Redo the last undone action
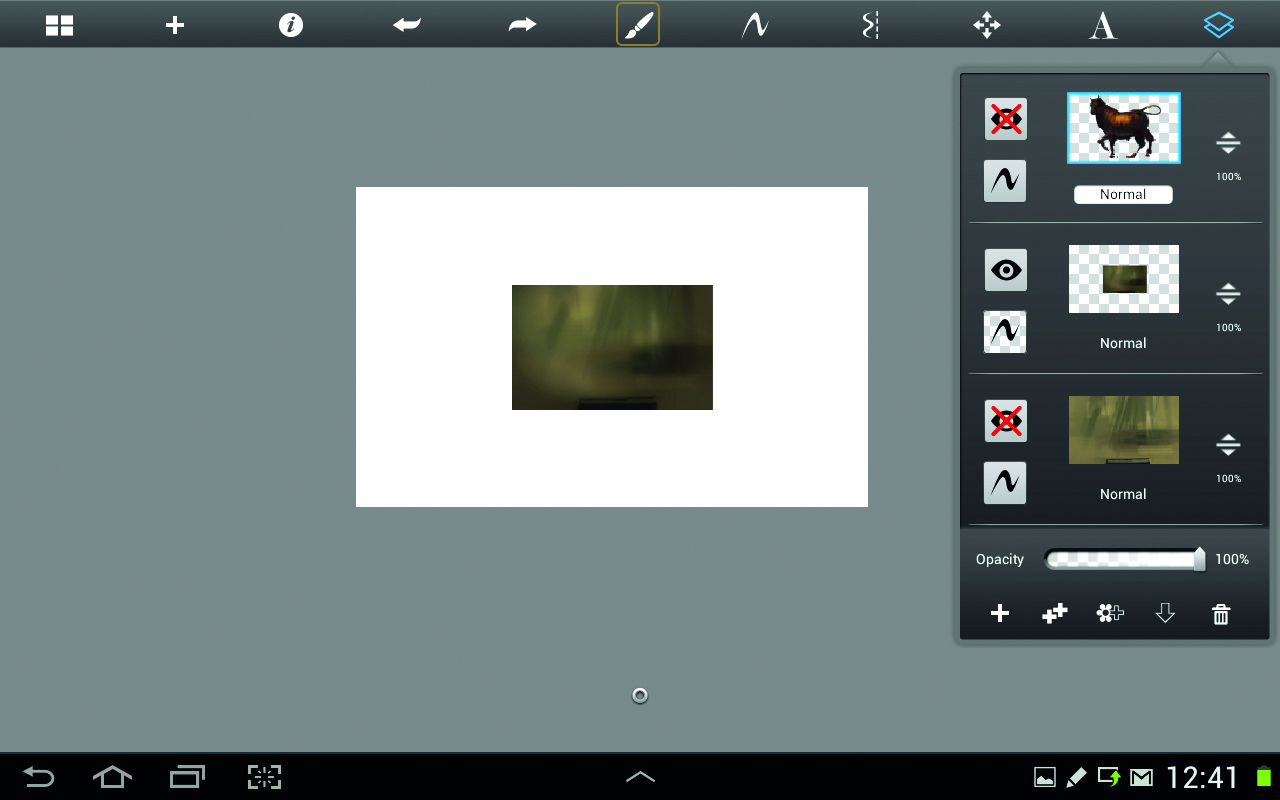Image resolution: width=1280 pixels, height=800 pixels. (522, 26)
